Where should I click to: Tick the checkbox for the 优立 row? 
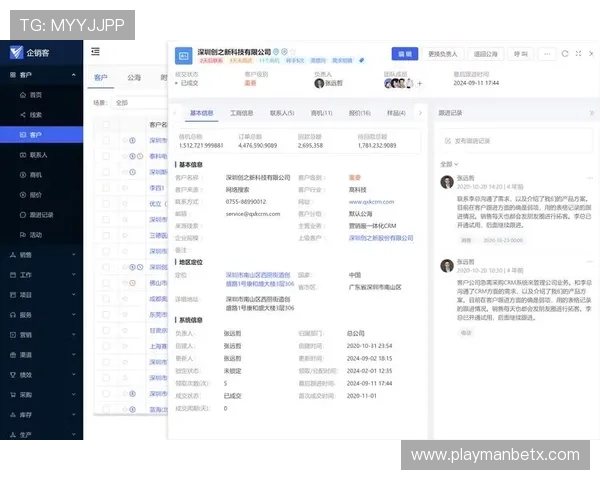click(x=106, y=204)
